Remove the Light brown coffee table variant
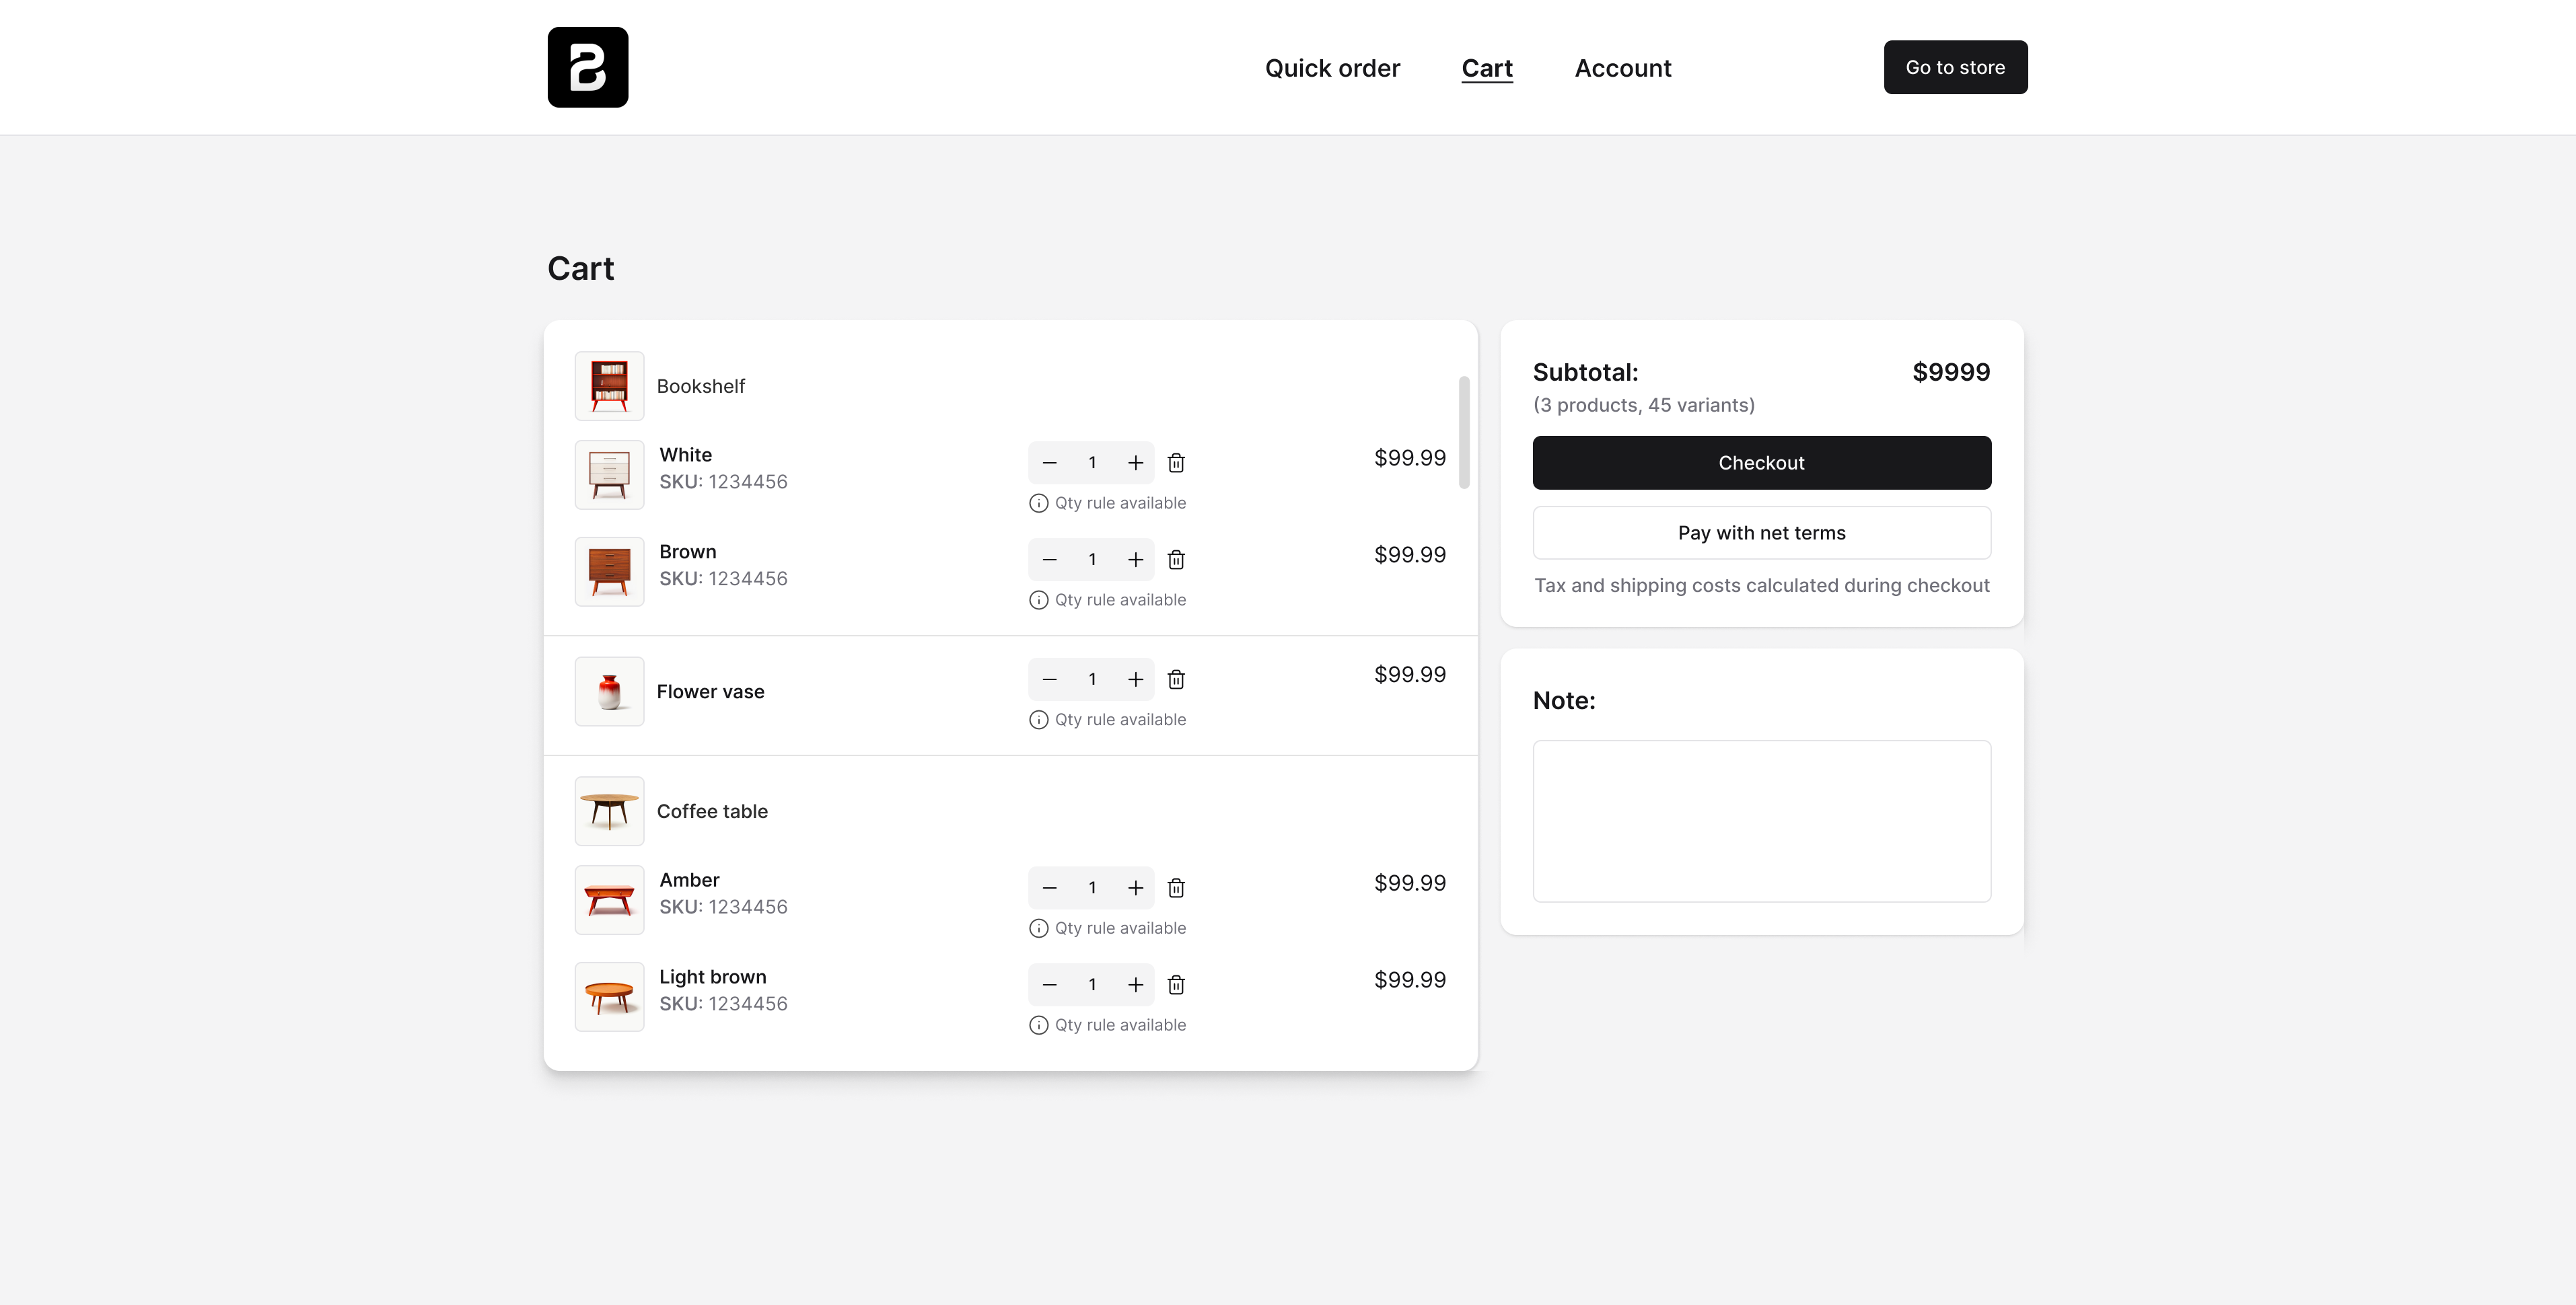 (x=1176, y=985)
